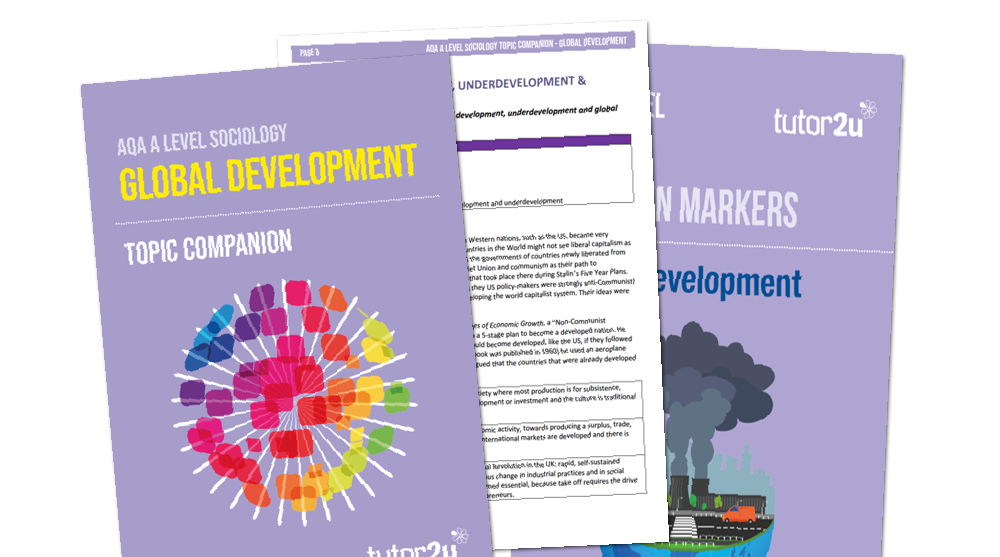Click the tutor2u logo at bottom of left cover
The image size is (1000, 557).
tap(418, 544)
